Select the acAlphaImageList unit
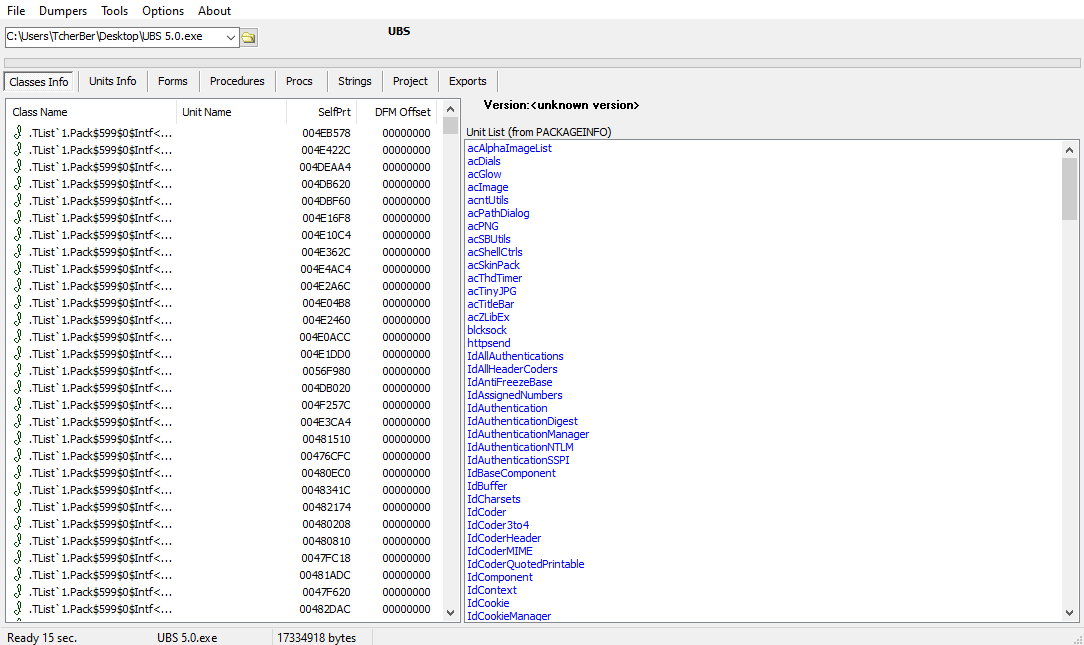 tap(509, 148)
